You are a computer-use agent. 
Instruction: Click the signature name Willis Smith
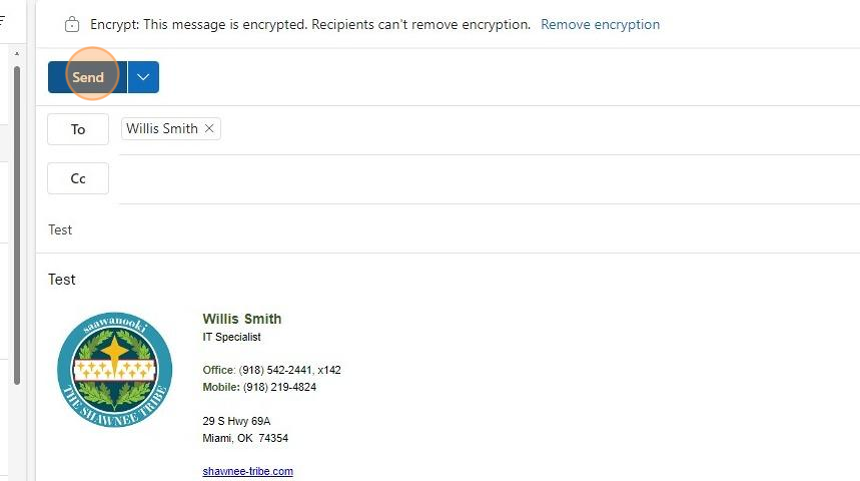coord(242,319)
